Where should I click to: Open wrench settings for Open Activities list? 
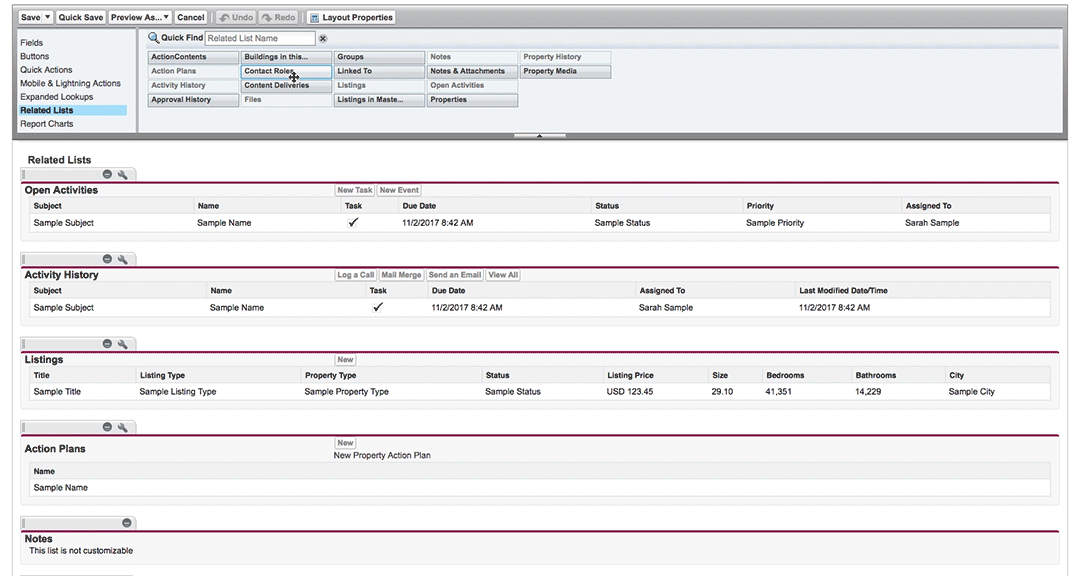(x=122, y=174)
